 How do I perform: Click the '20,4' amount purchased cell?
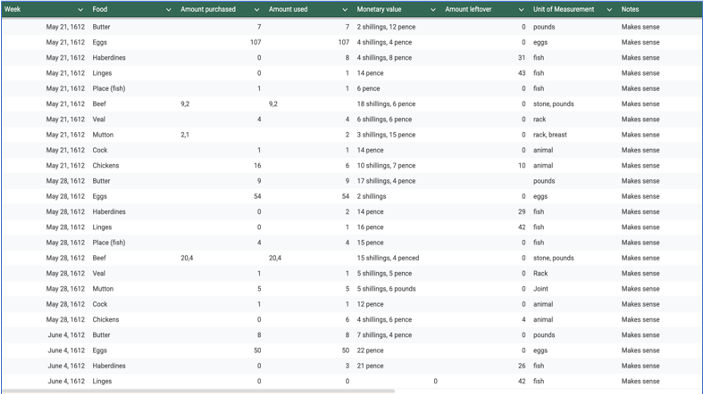(187, 258)
